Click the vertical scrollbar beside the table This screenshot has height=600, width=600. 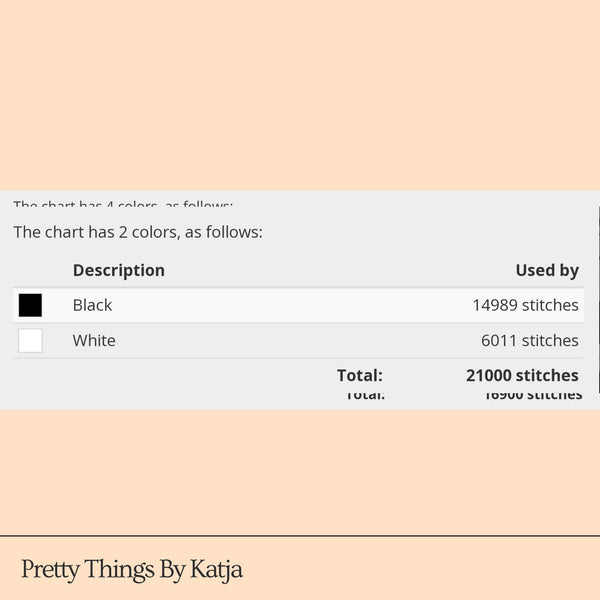(598, 300)
